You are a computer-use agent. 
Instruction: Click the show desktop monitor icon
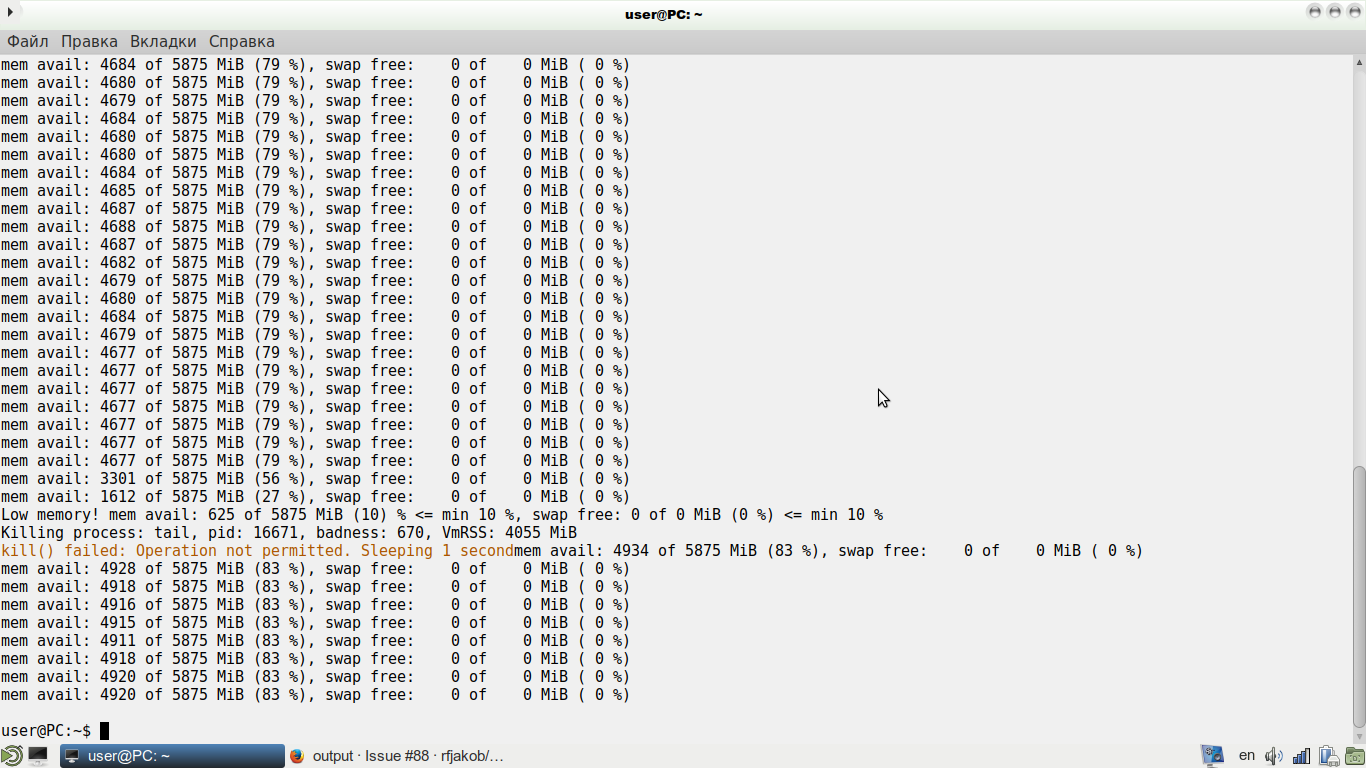click(38, 756)
